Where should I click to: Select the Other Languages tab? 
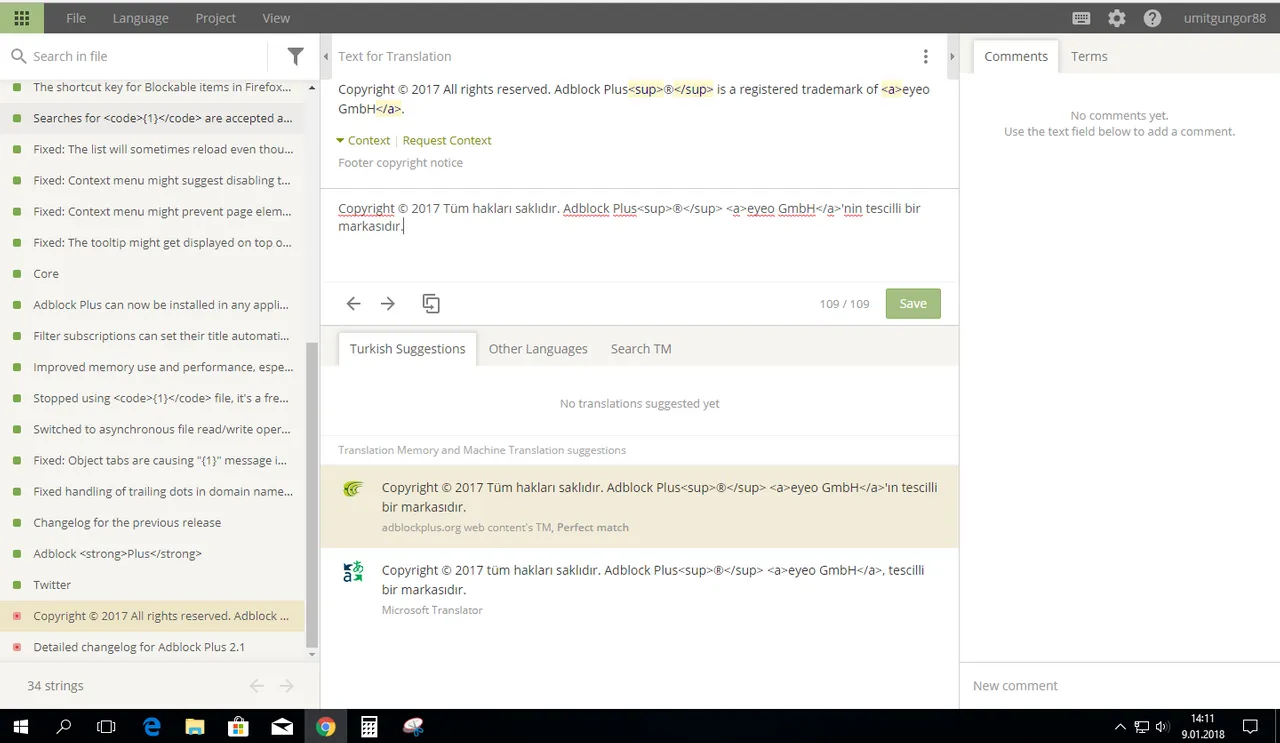point(538,348)
